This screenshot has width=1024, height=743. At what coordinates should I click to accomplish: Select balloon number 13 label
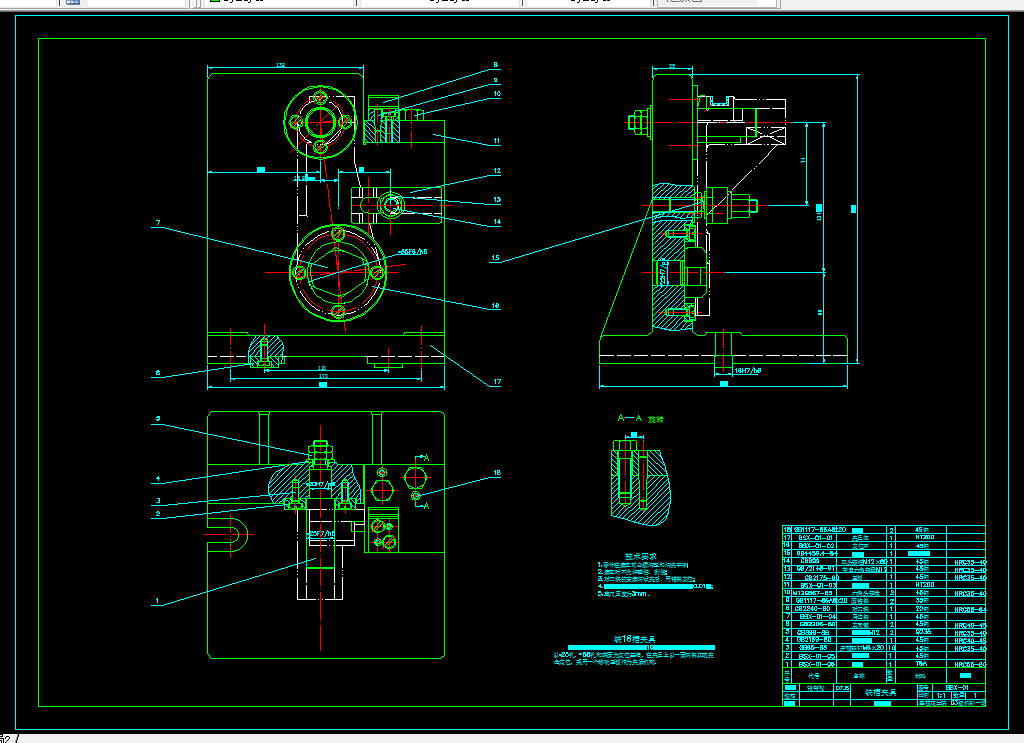[x=497, y=200]
